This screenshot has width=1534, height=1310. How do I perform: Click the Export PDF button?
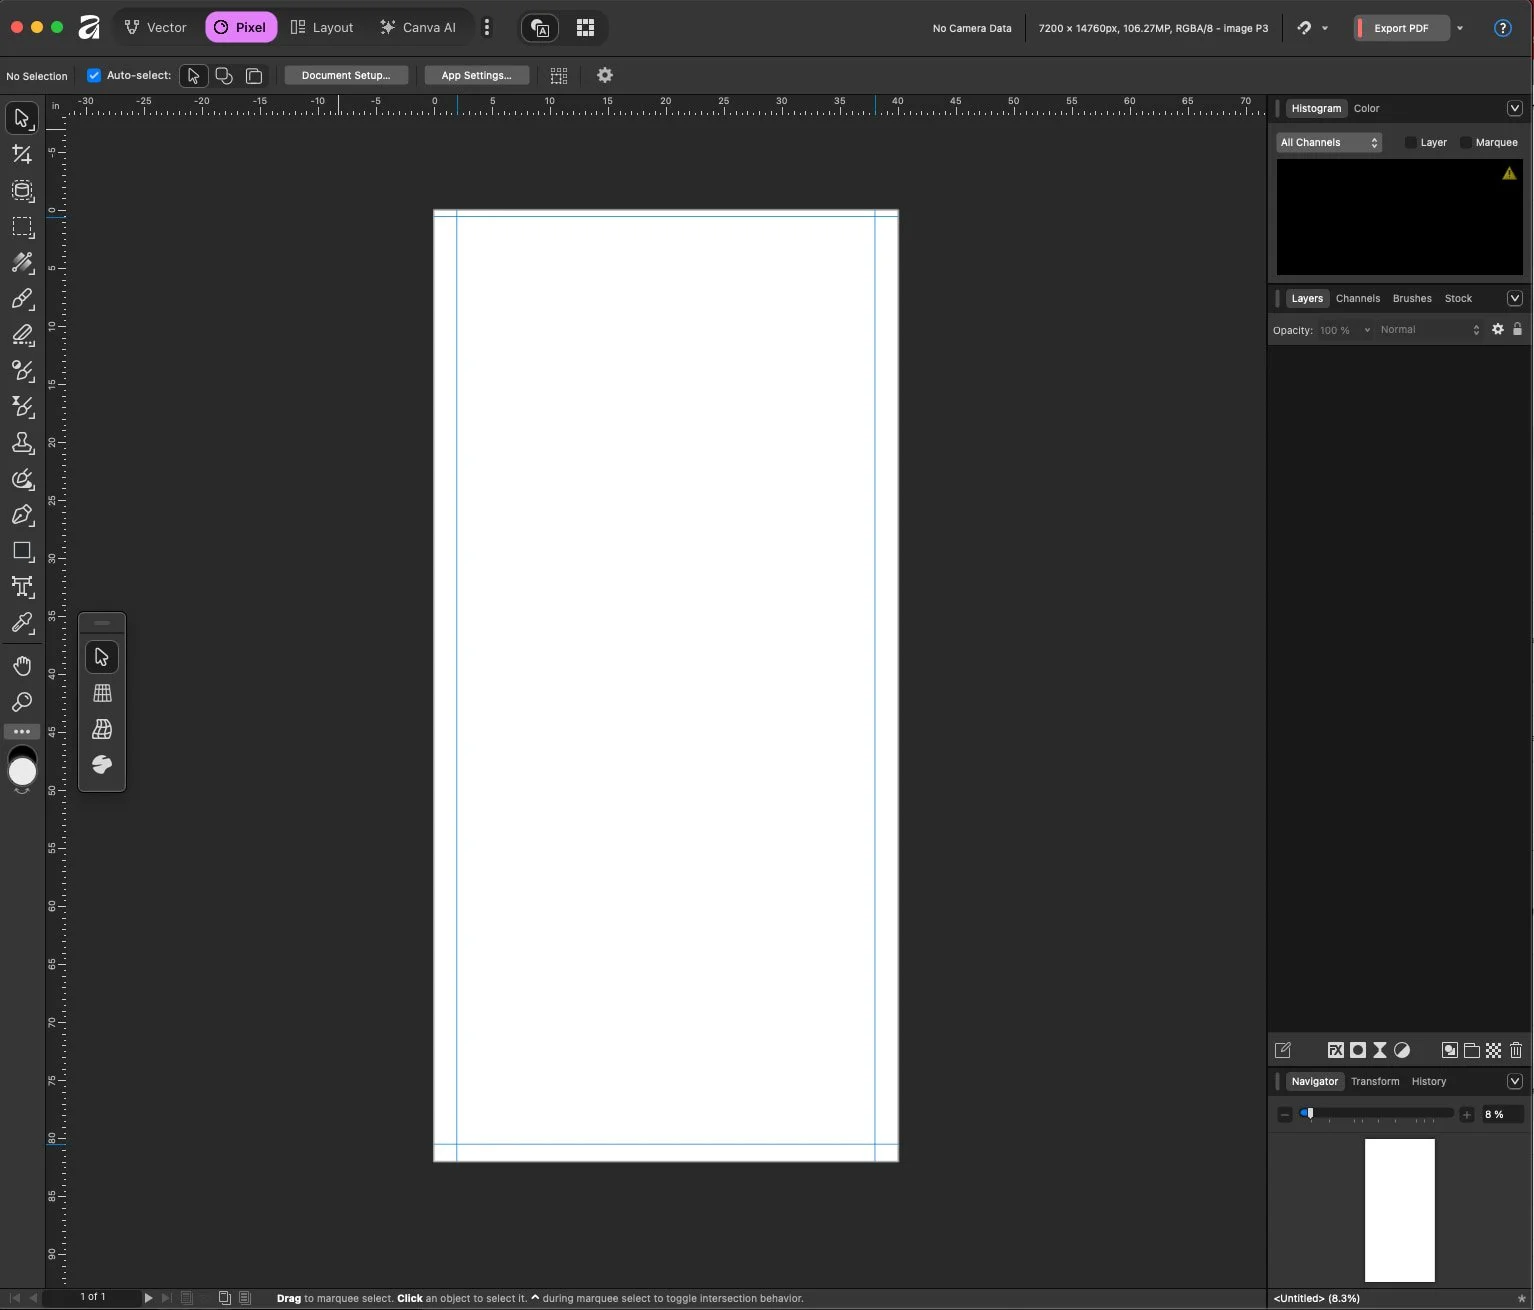click(x=1404, y=27)
